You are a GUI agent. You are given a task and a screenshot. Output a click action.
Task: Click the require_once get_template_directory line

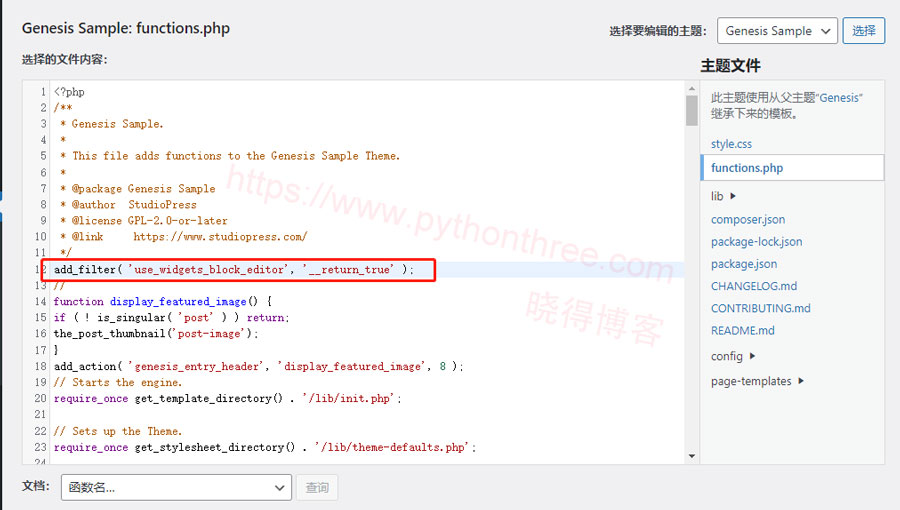point(227,399)
